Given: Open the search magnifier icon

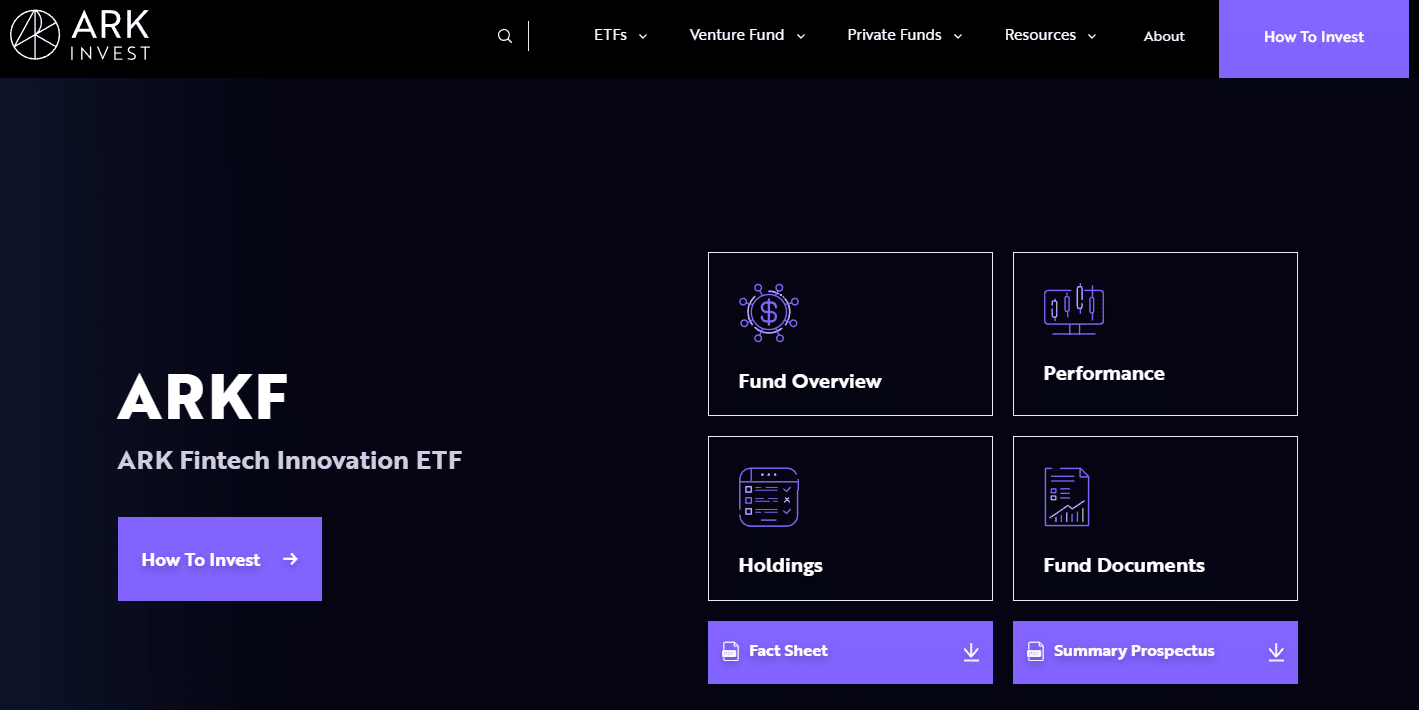Looking at the screenshot, I should point(505,36).
